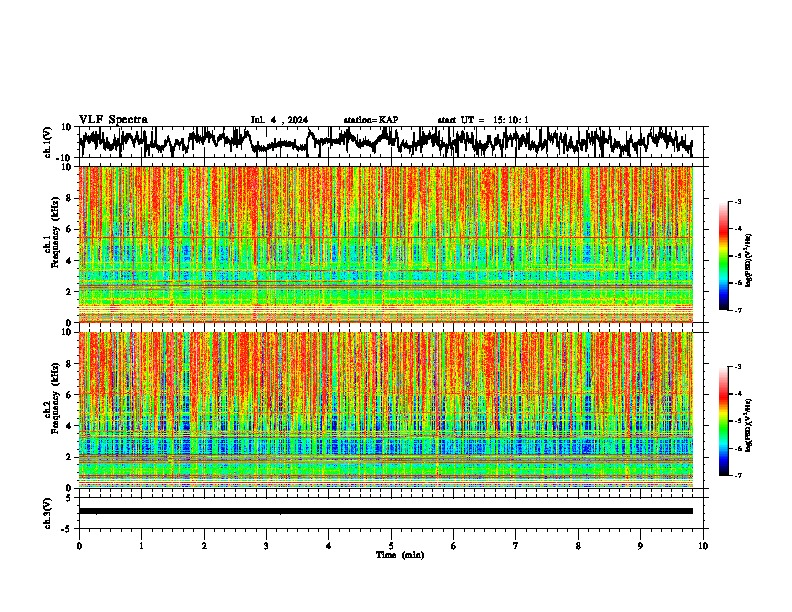Click the "-7" label on ch.2 colorbar
The height and width of the screenshot is (612, 792).
pyautogui.click(x=737, y=475)
